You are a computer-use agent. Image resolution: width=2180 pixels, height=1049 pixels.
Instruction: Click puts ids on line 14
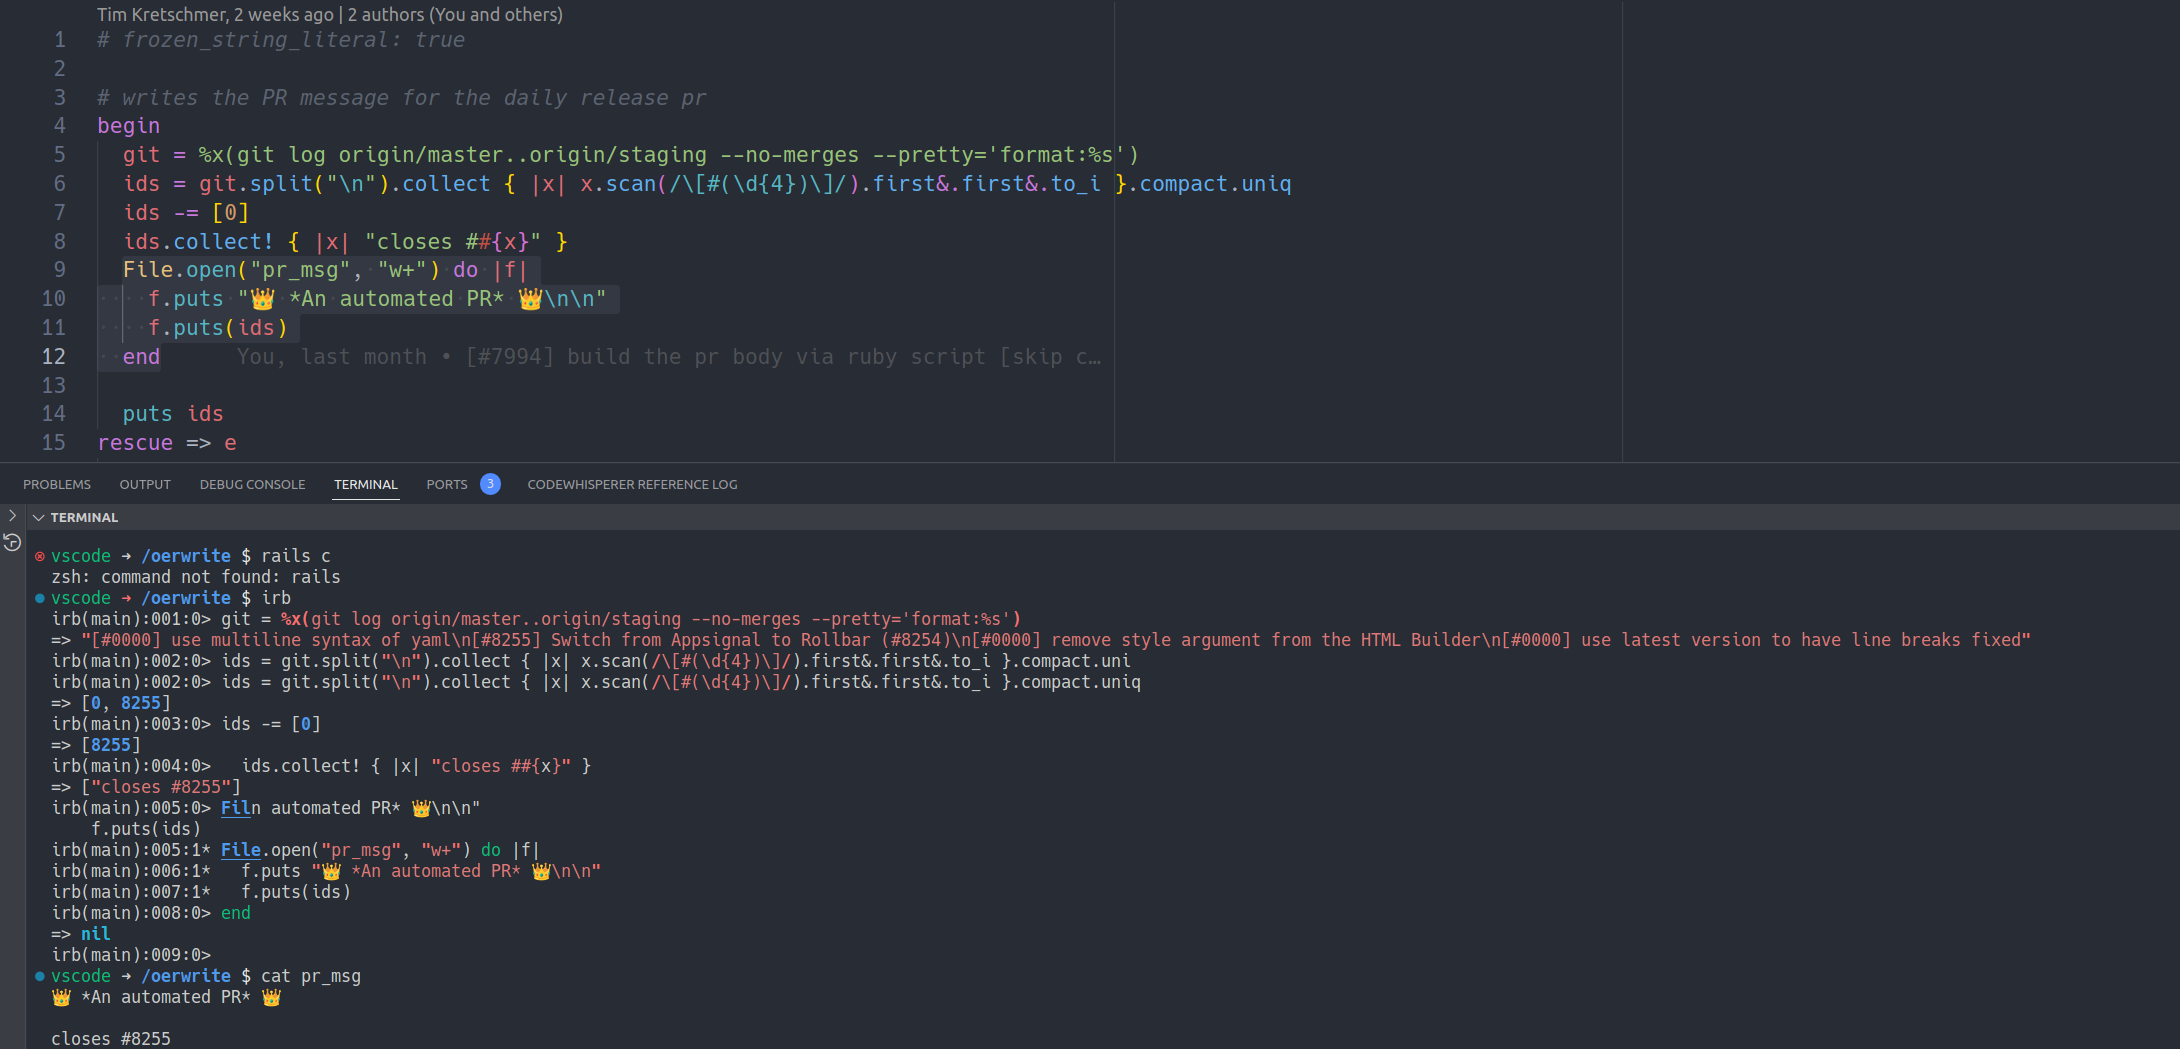point(173,414)
